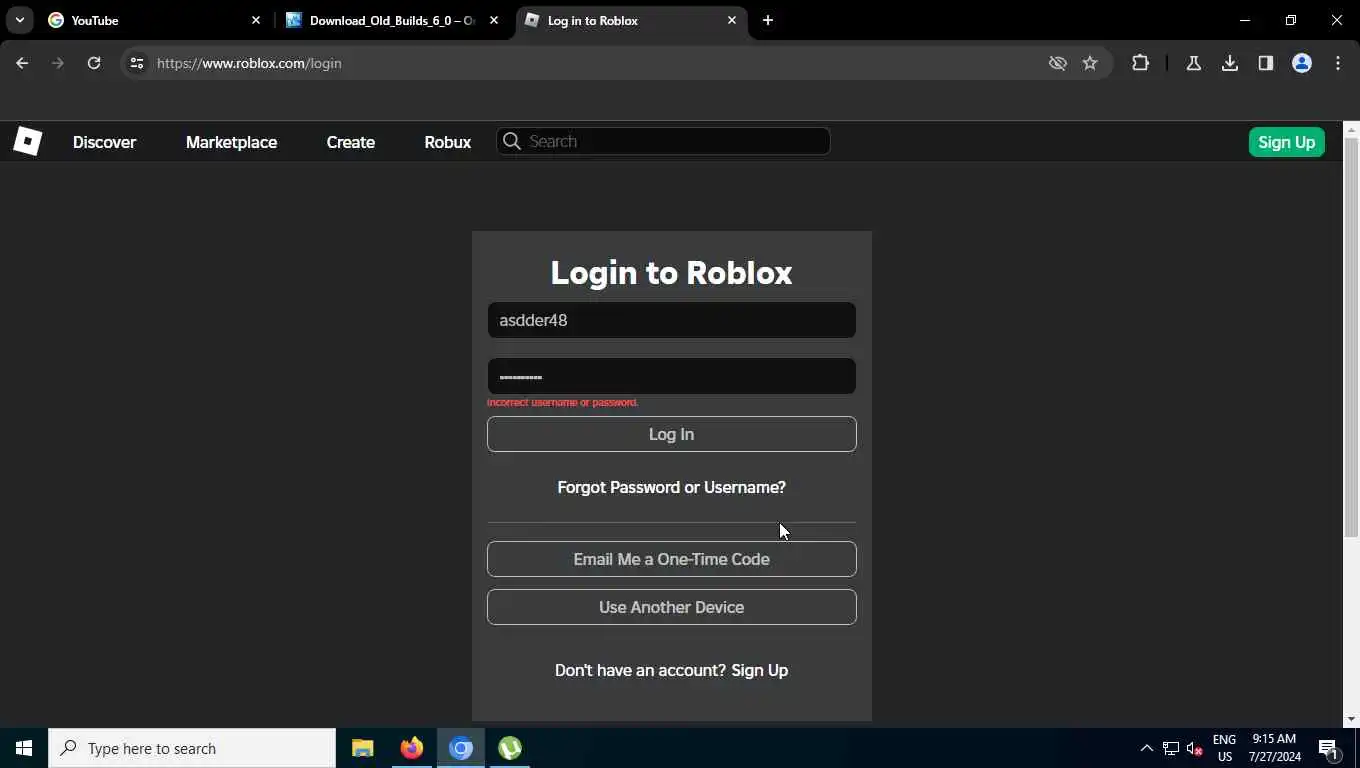Image resolution: width=1360 pixels, height=768 pixels.
Task: Open uTorrent from the taskbar
Action: point(510,748)
